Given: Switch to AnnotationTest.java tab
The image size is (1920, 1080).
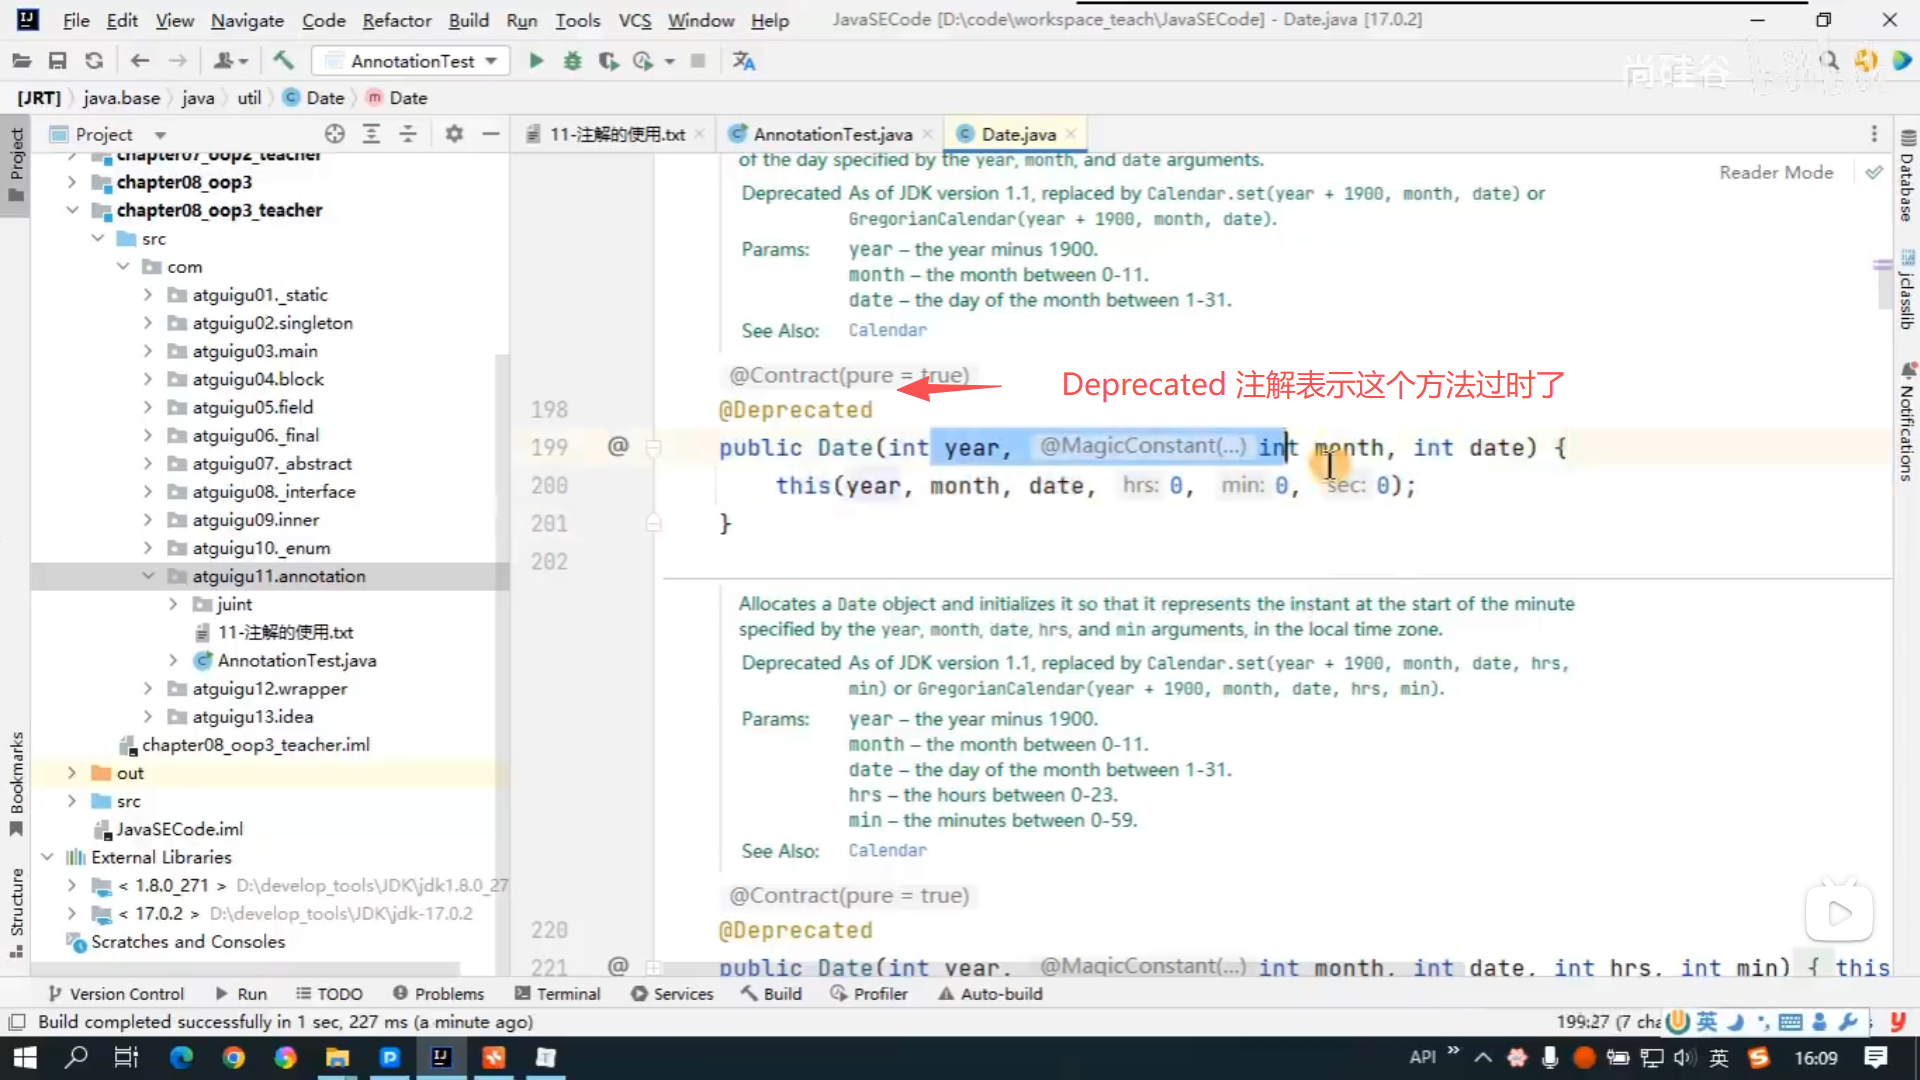Looking at the screenshot, I should tap(831, 134).
